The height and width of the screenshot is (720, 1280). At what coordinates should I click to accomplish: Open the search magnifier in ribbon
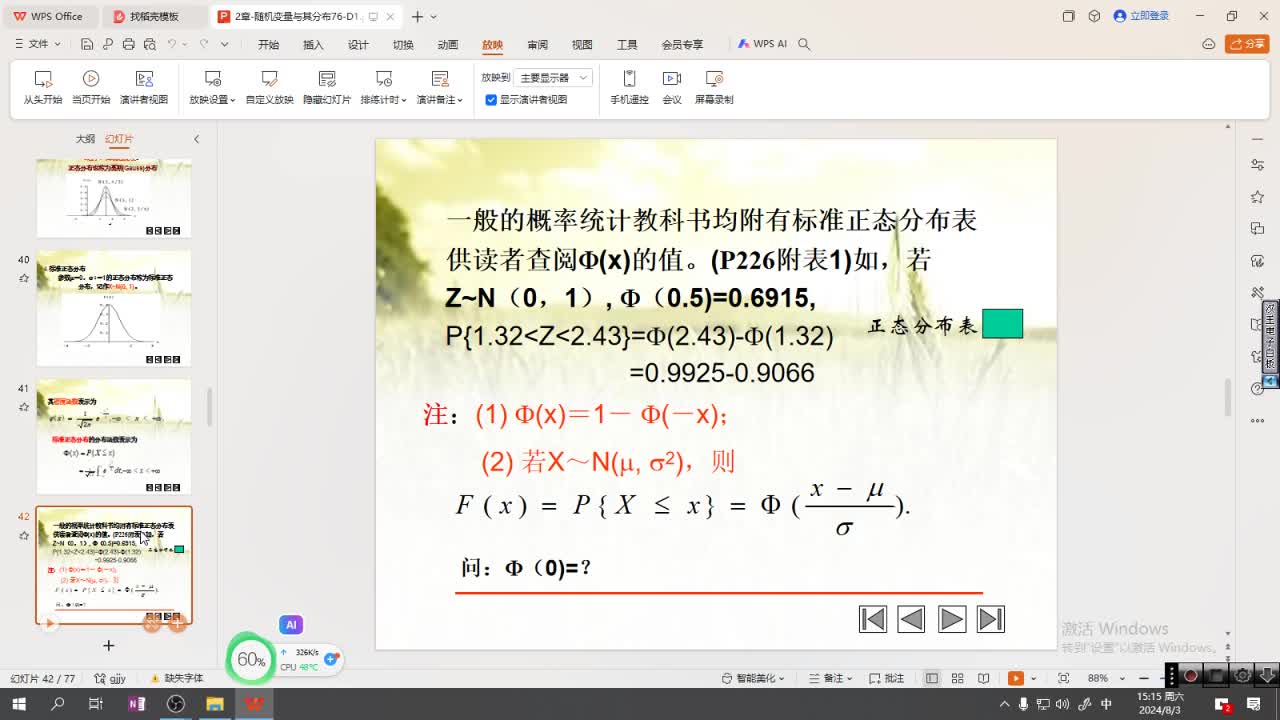tap(804, 44)
